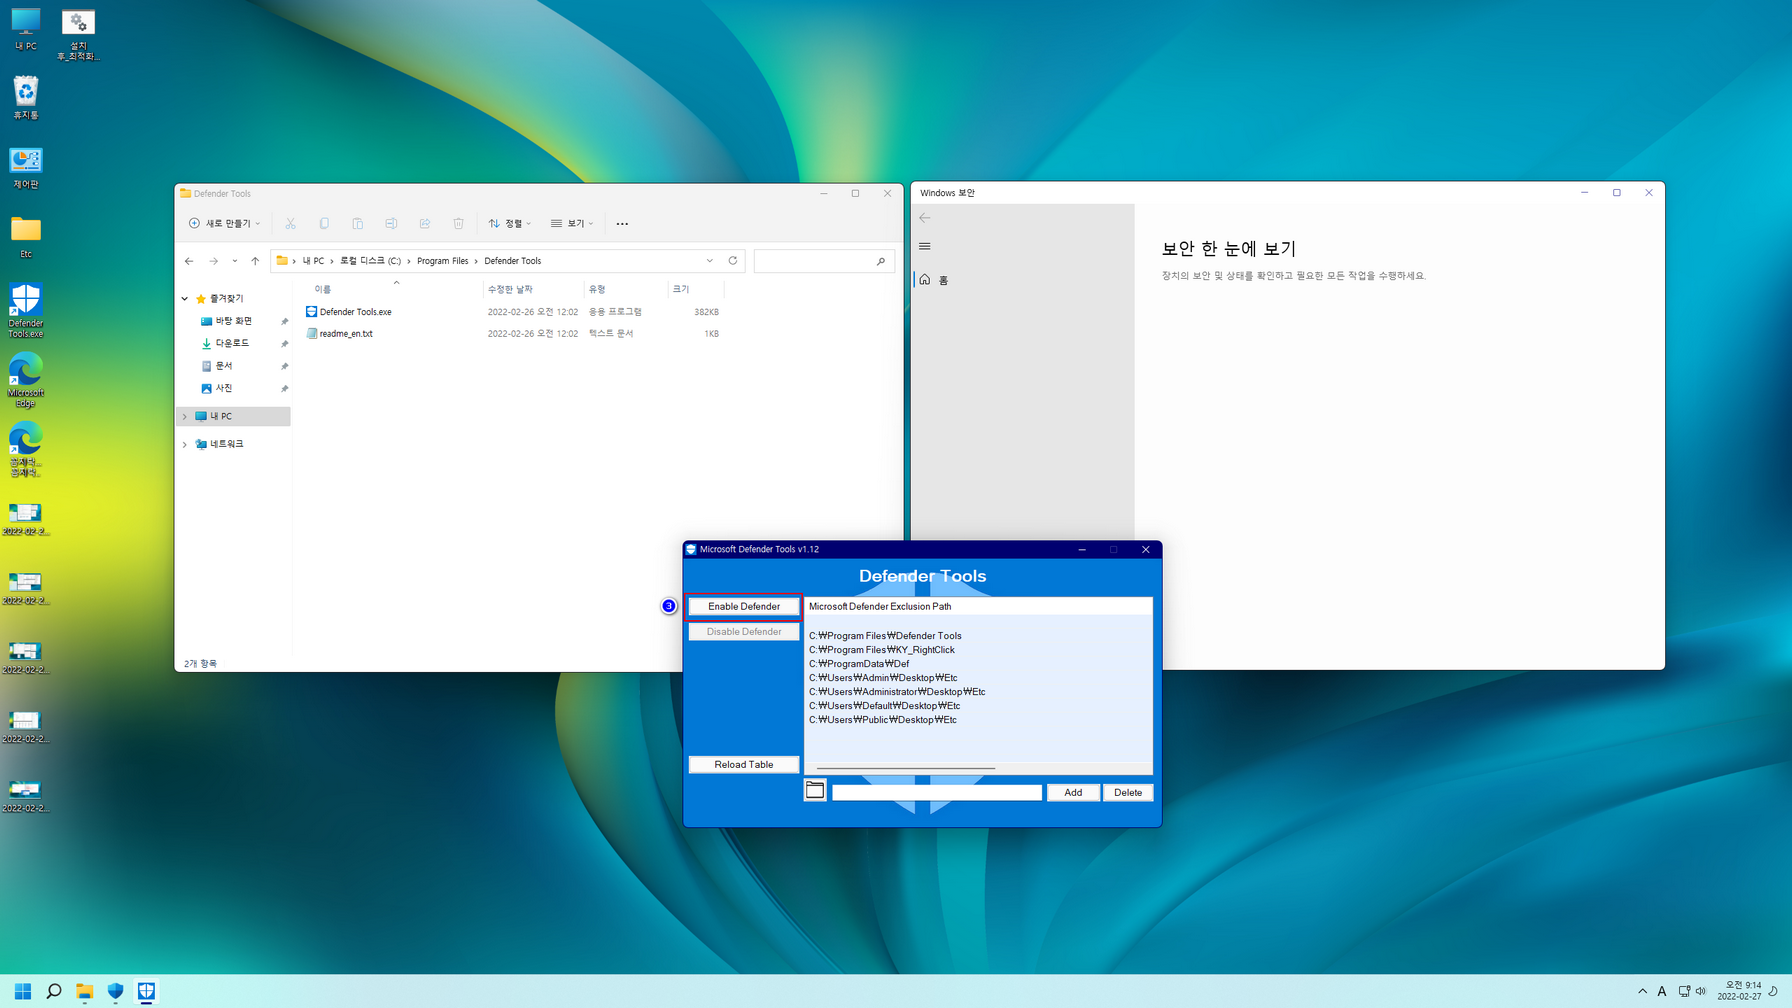Select the C:\ProgramData\Def exclusion path

coord(859,664)
